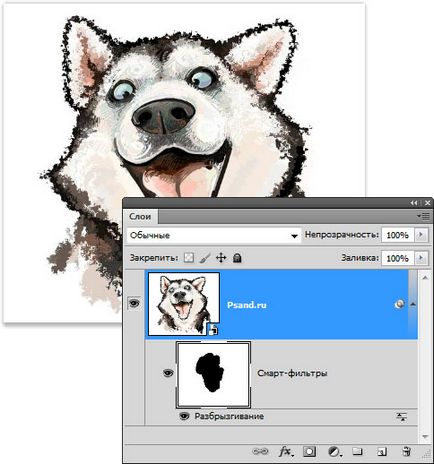
Task: Open filter blending options for Разбрызгивание
Action: click(402, 416)
